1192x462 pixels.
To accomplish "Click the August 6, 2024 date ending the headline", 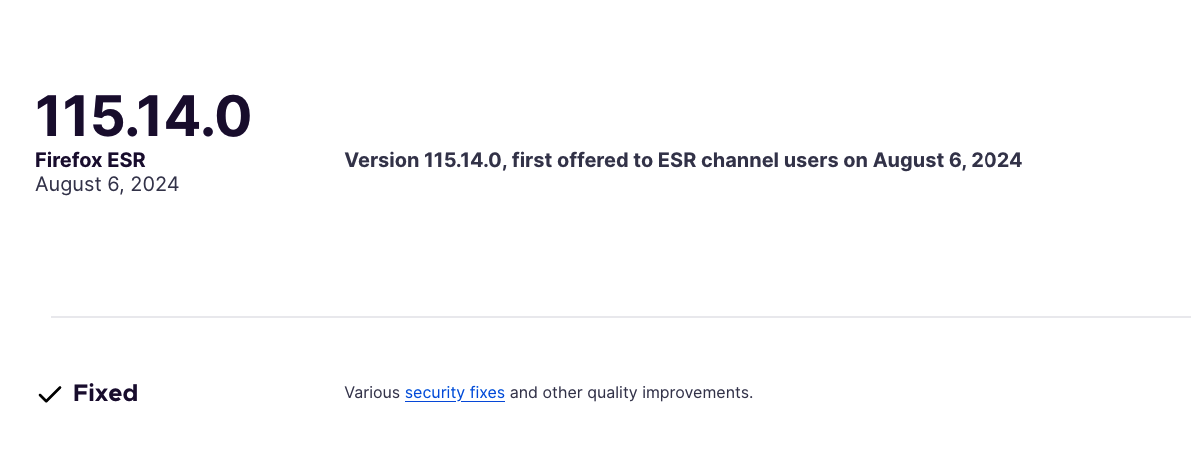I will pos(947,160).
